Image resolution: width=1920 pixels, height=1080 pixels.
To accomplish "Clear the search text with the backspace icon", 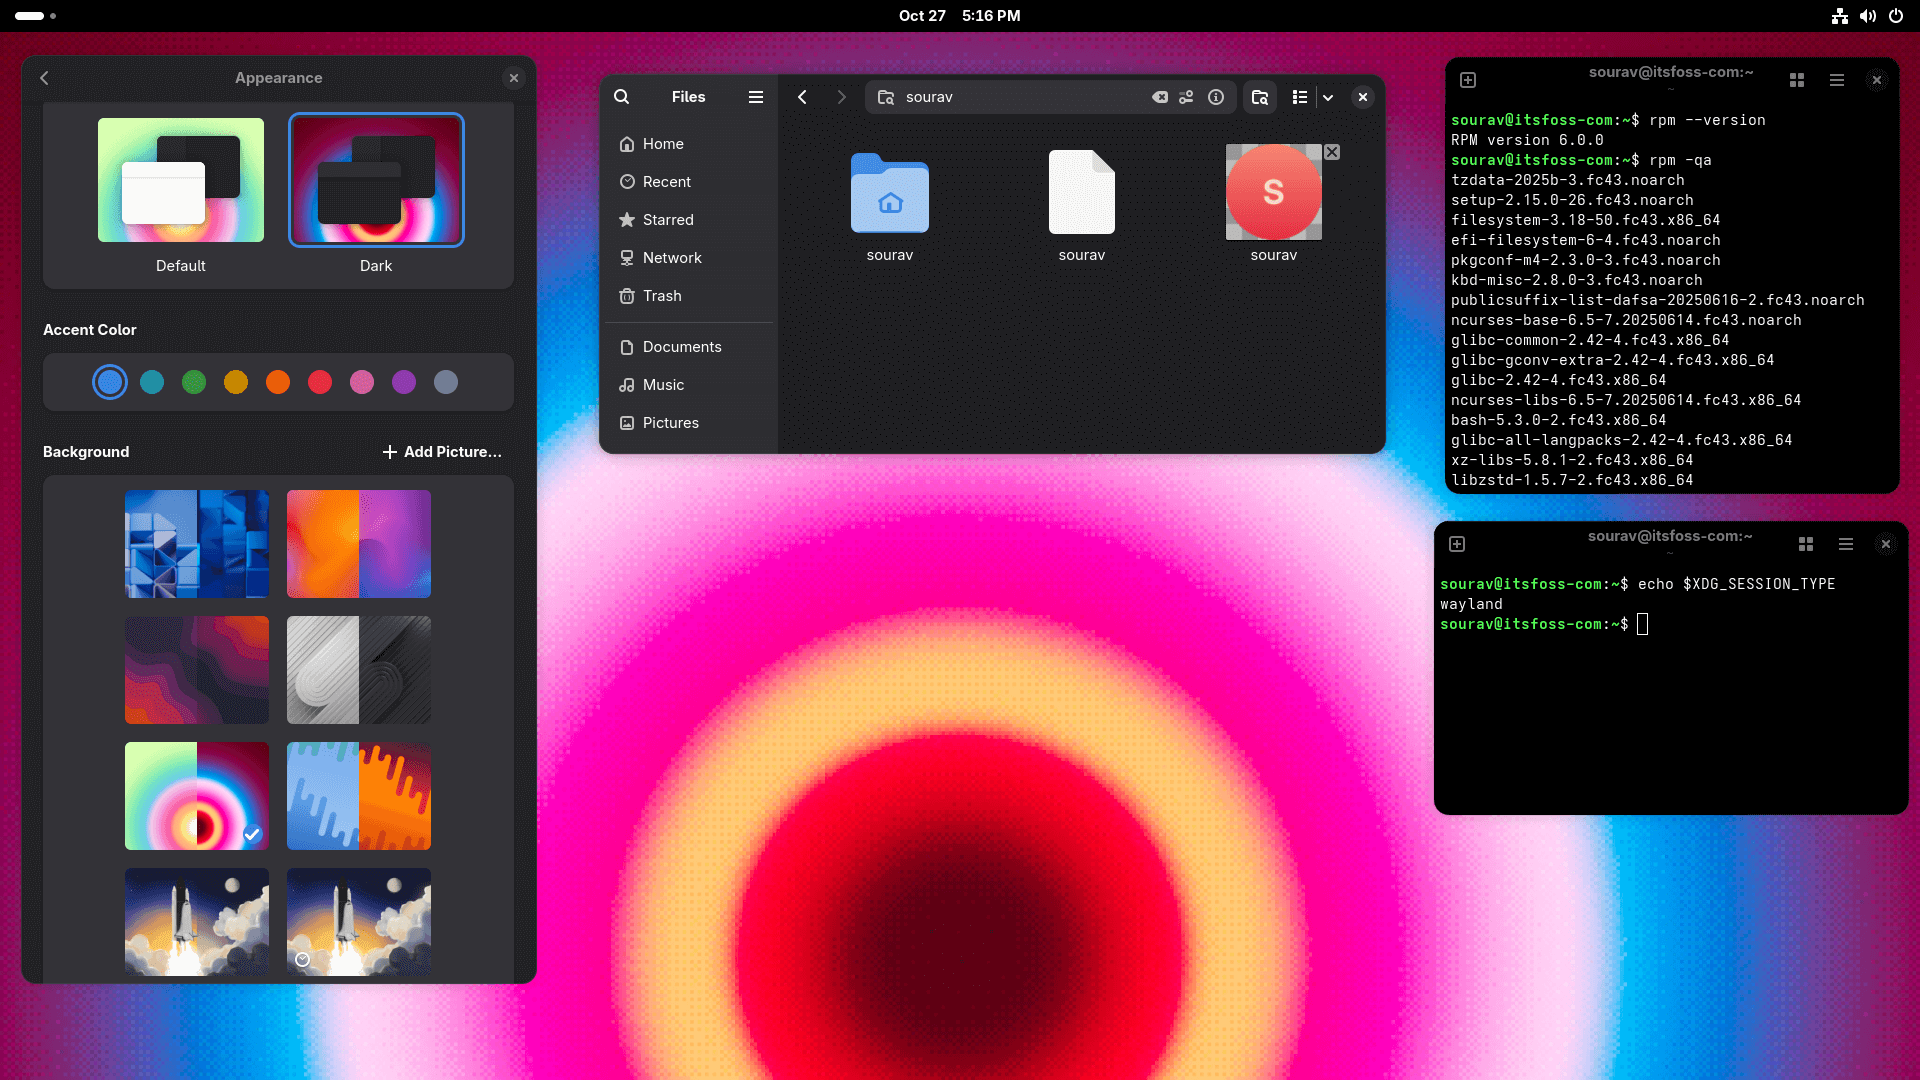I will [x=1159, y=97].
